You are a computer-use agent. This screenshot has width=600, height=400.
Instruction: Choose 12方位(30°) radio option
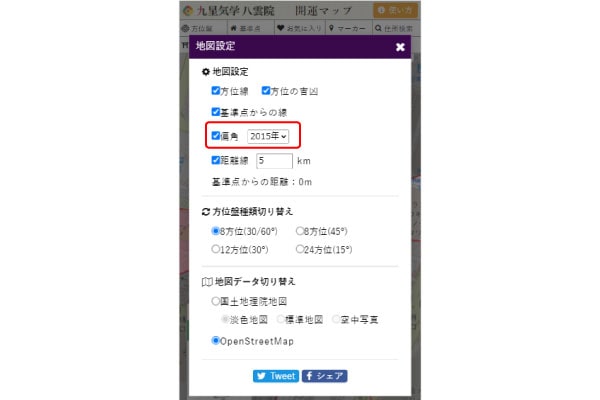coord(215,249)
